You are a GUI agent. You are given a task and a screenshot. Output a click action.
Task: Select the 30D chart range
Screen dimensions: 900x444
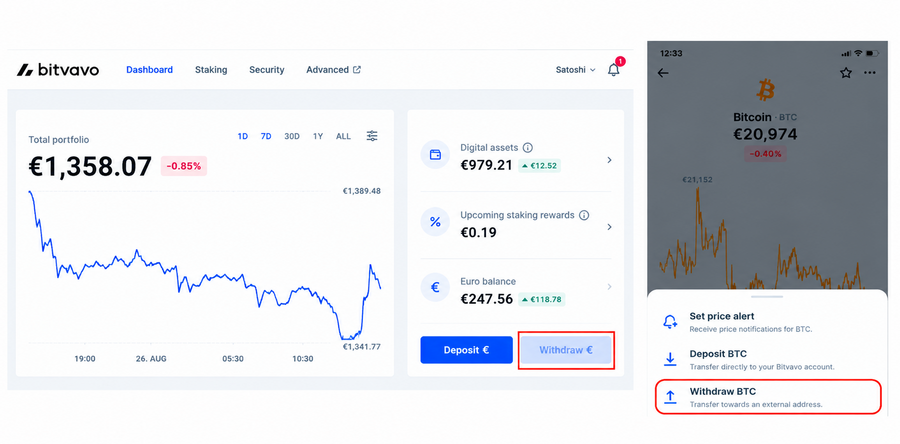tap(292, 136)
